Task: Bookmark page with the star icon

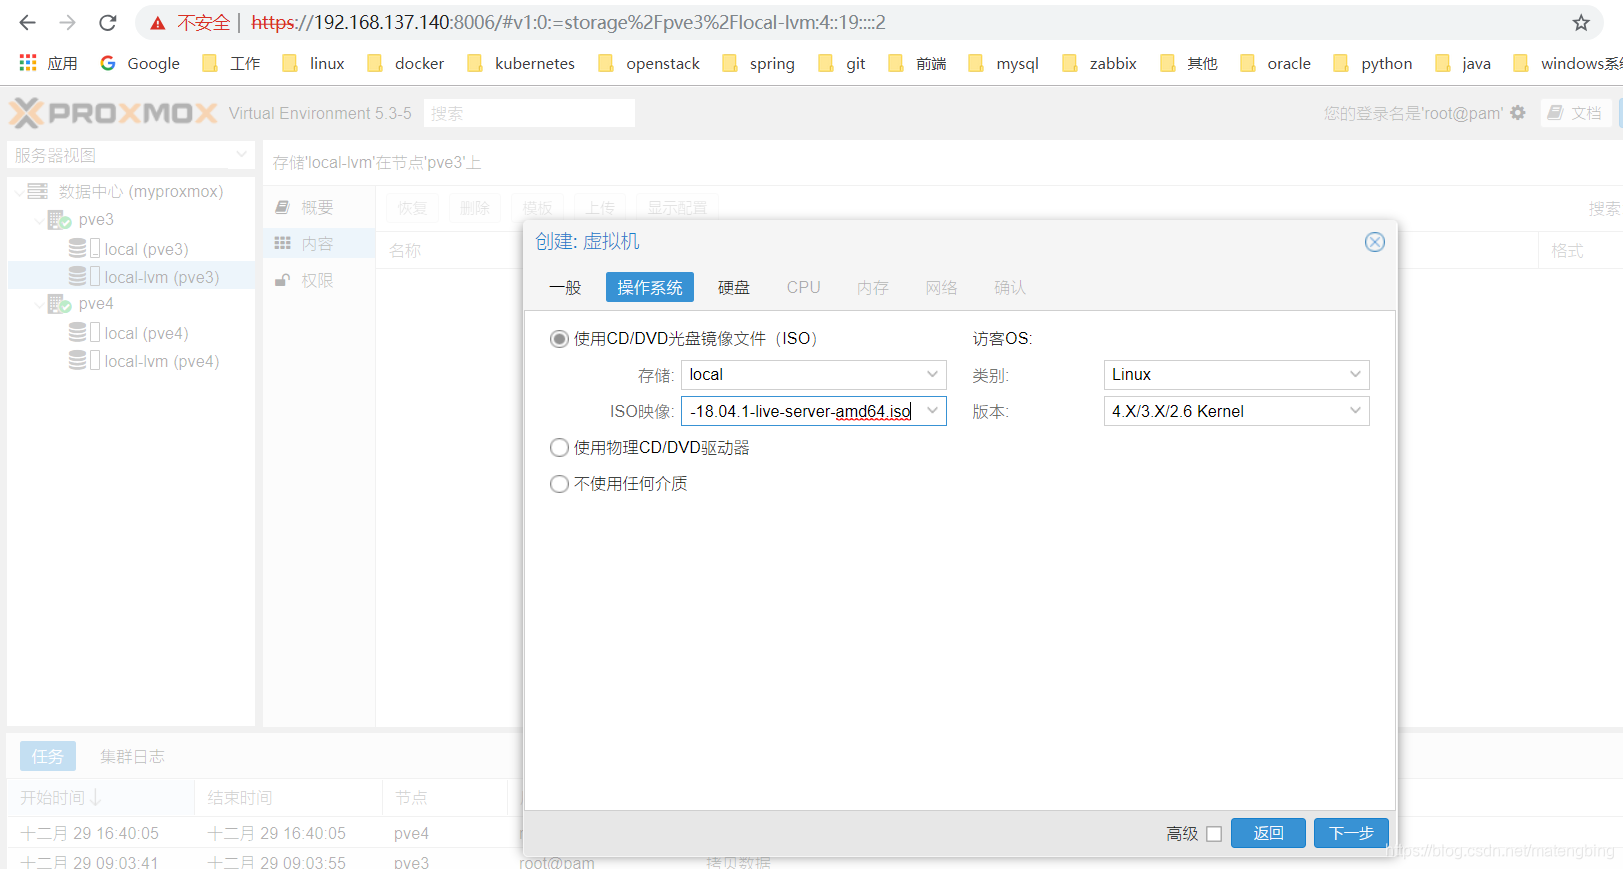Action: [1581, 22]
